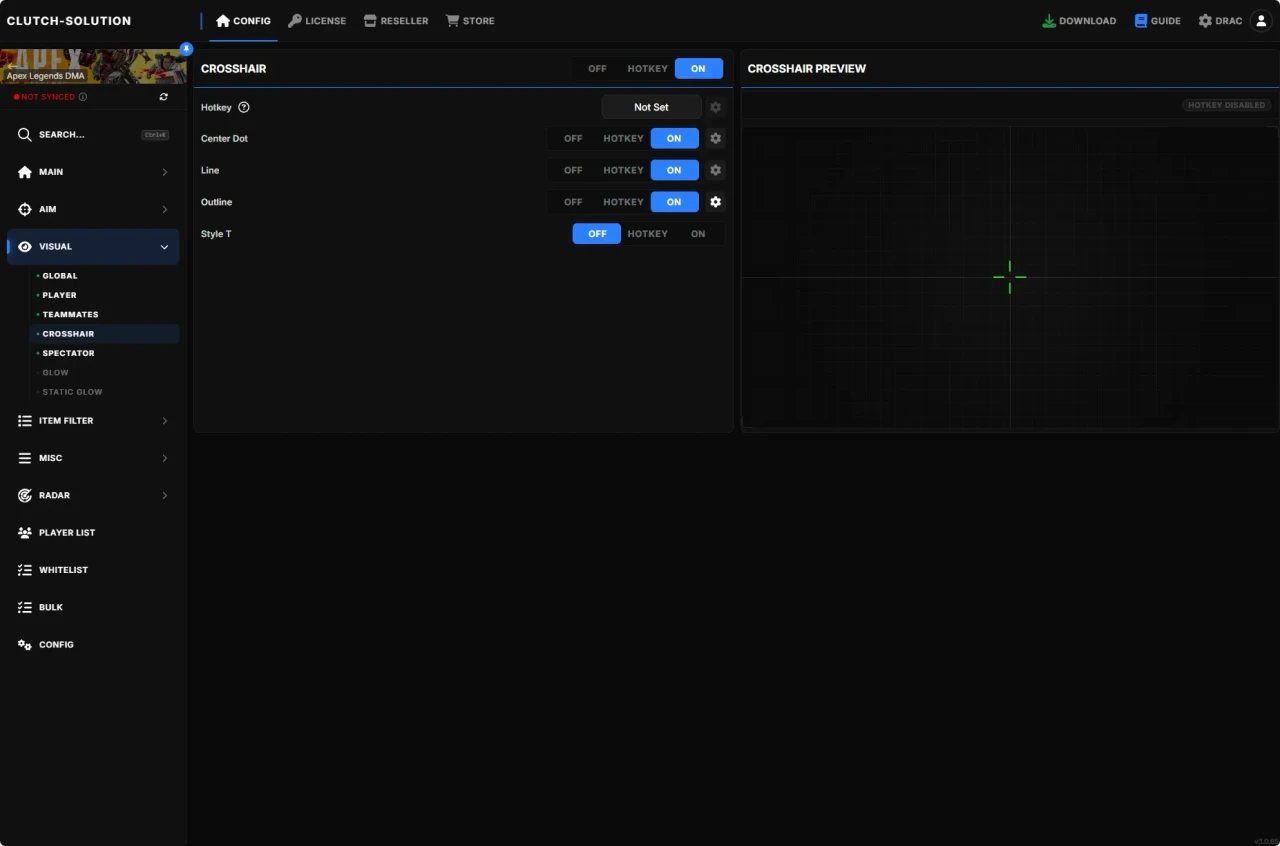
Task: Select the Aim section icon
Action: (x=24, y=209)
